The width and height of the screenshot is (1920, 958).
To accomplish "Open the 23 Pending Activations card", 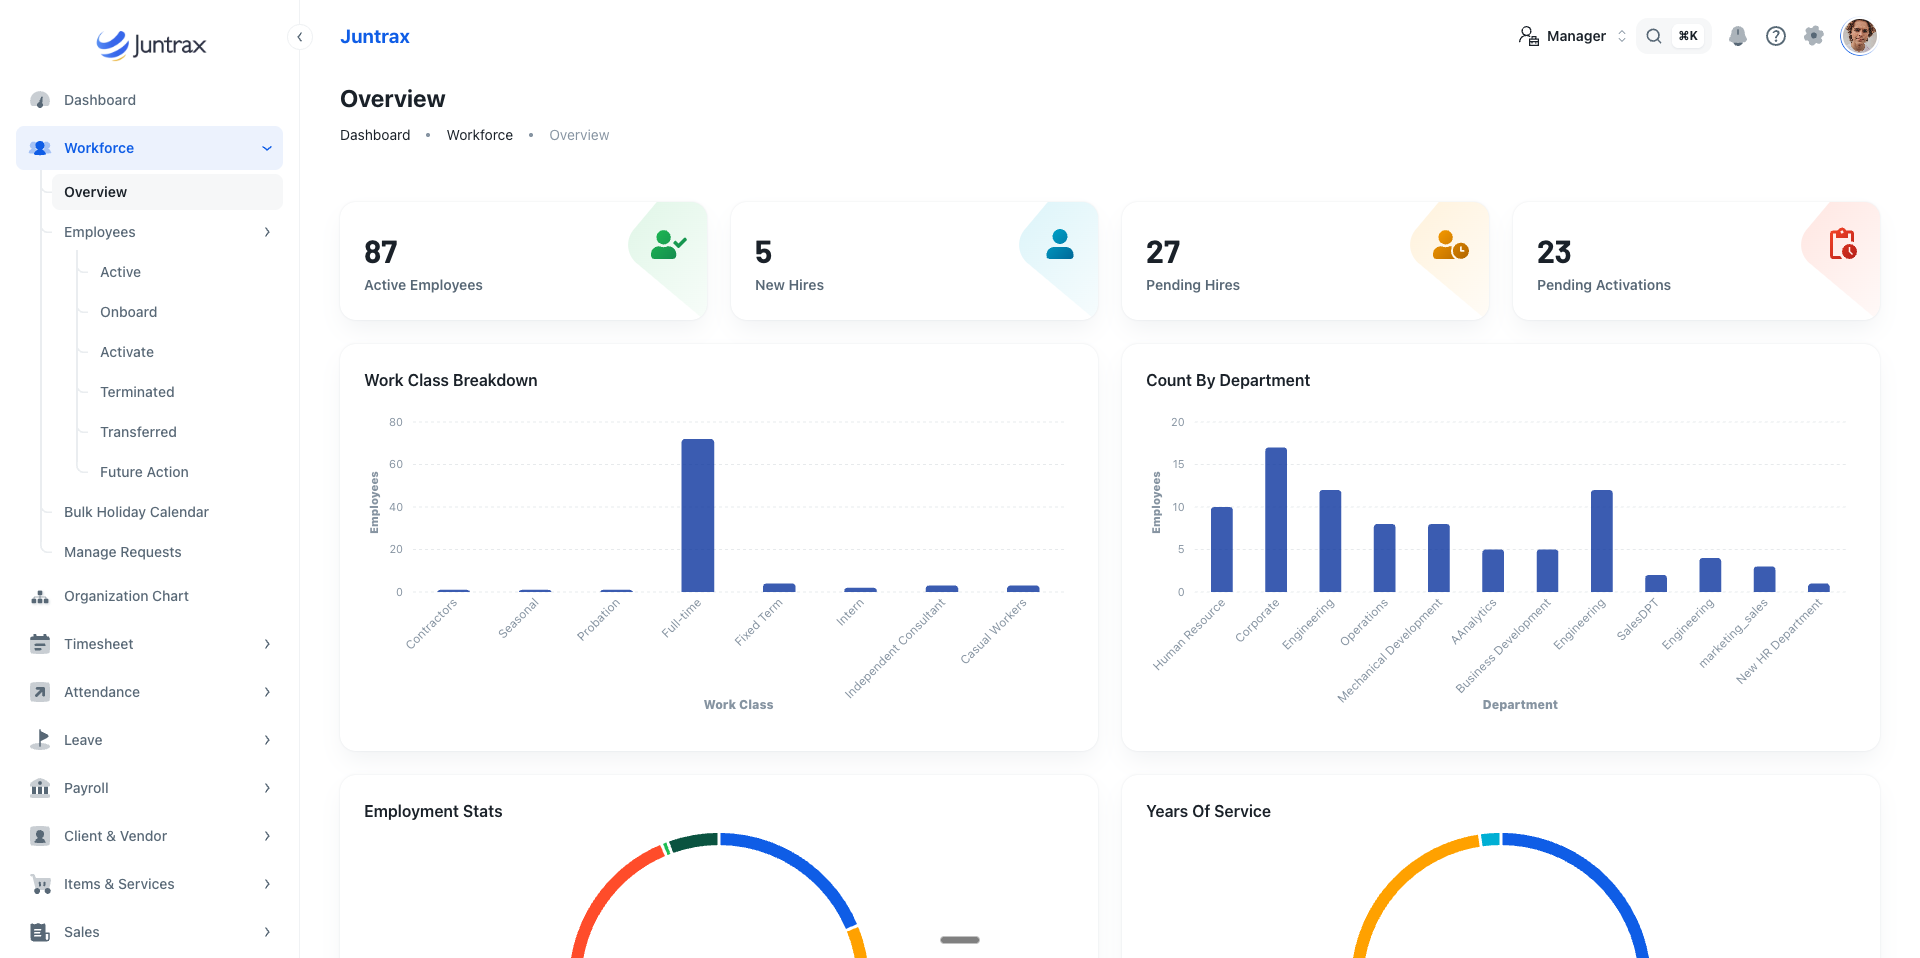I will [x=1696, y=261].
